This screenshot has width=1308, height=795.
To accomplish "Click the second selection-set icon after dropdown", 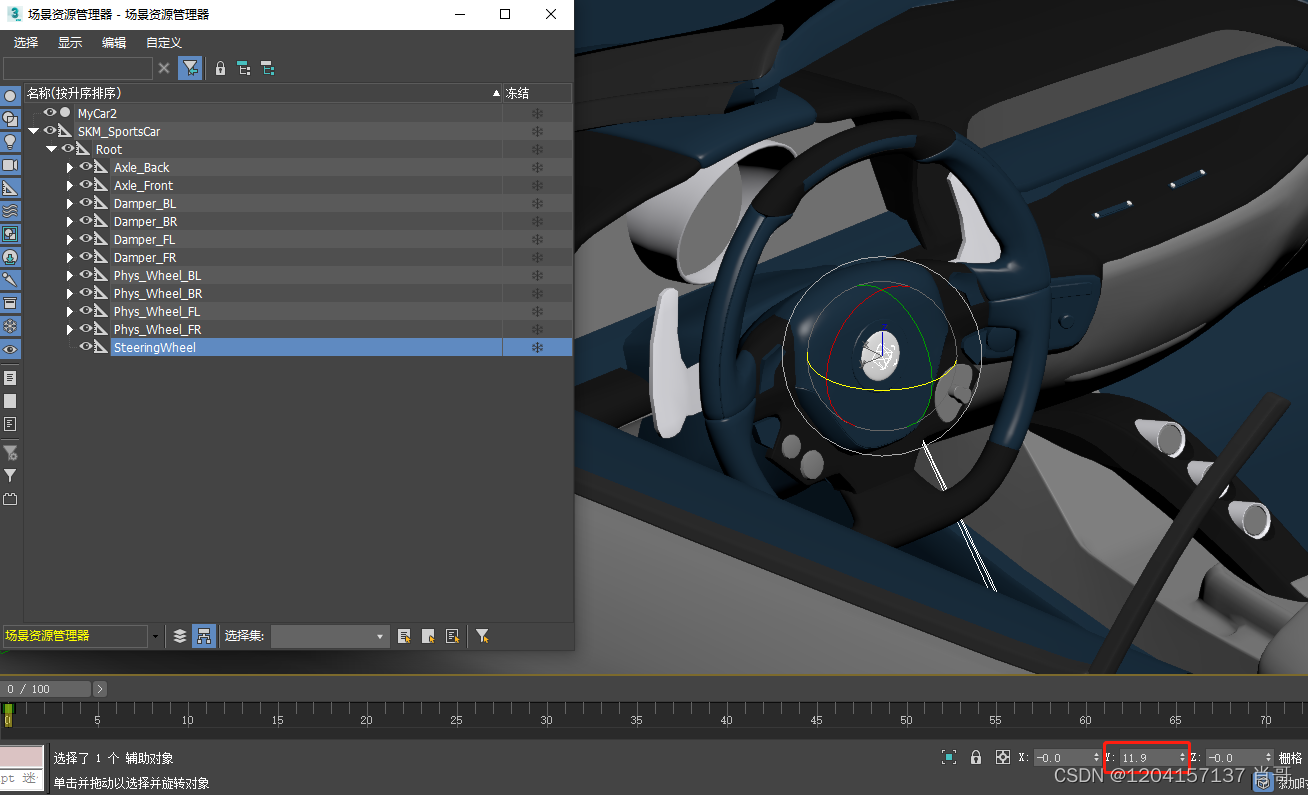I will (x=428, y=636).
